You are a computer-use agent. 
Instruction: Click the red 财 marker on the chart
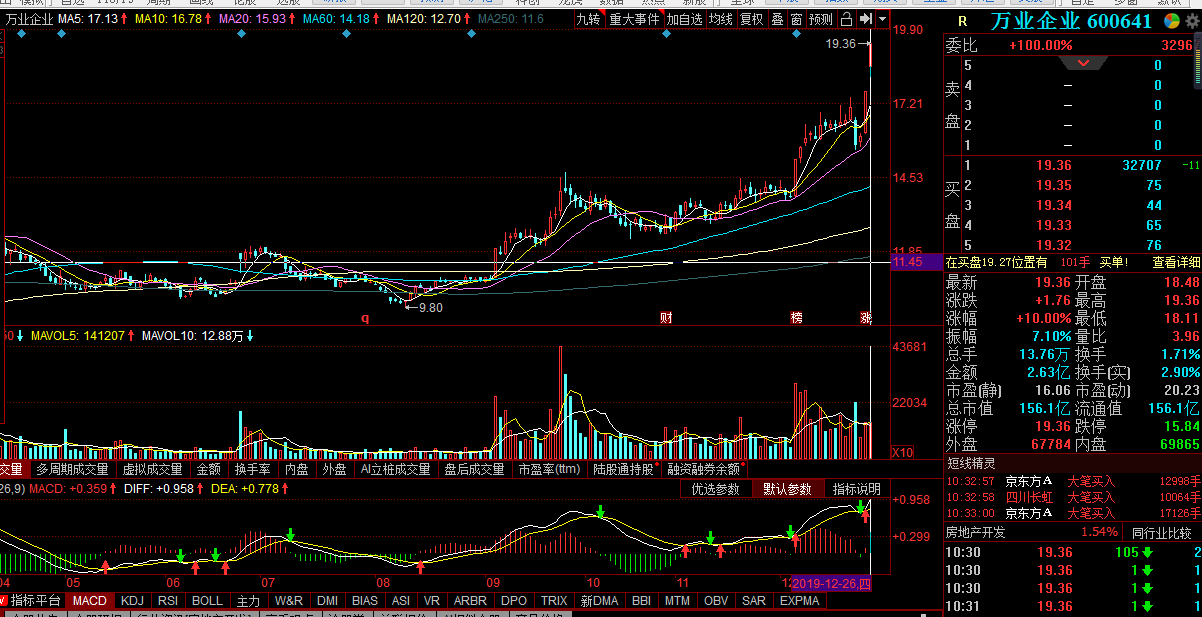[x=665, y=317]
